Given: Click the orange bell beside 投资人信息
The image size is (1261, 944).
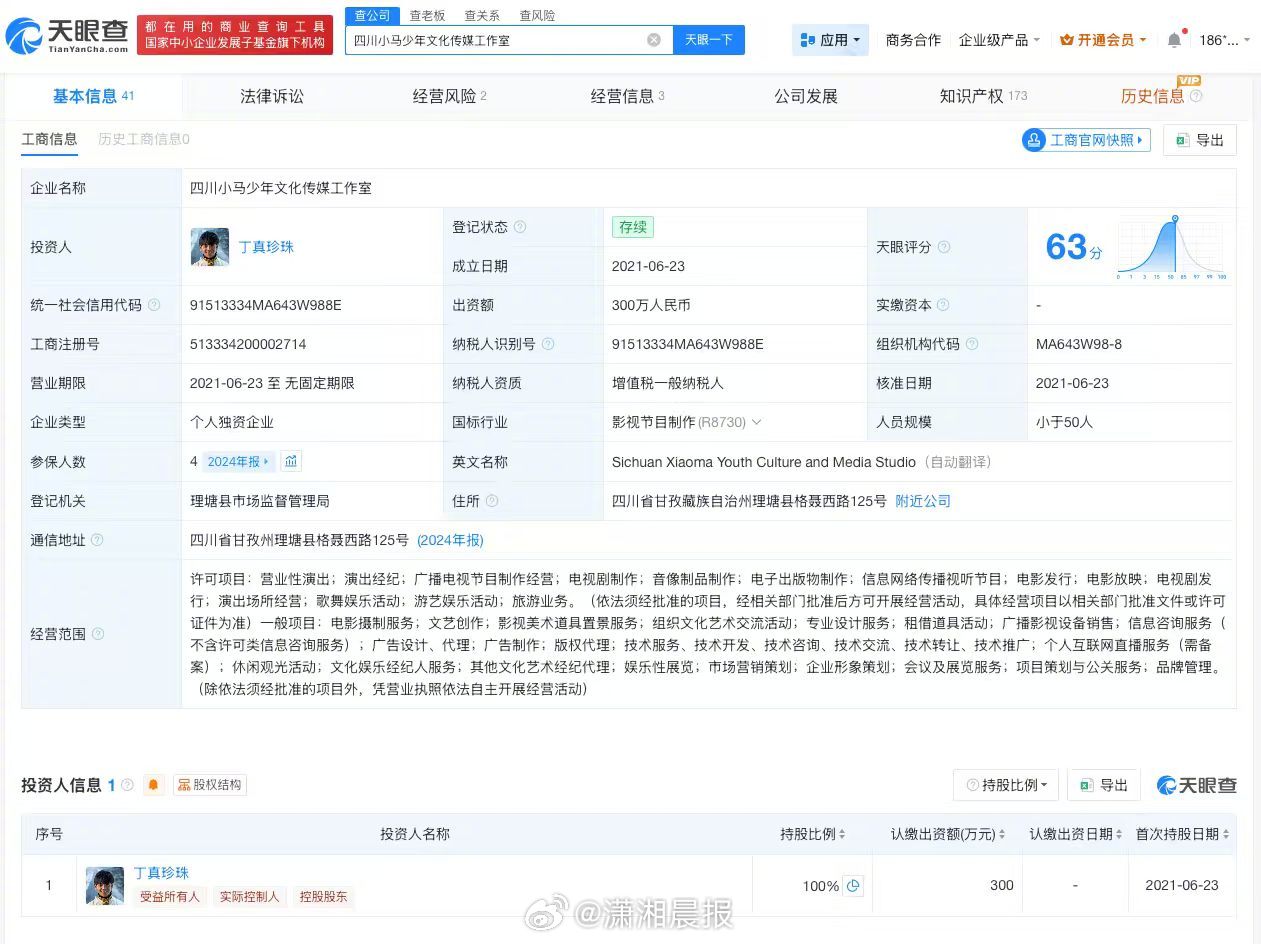Looking at the screenshot, I should [x=152, y=785].
